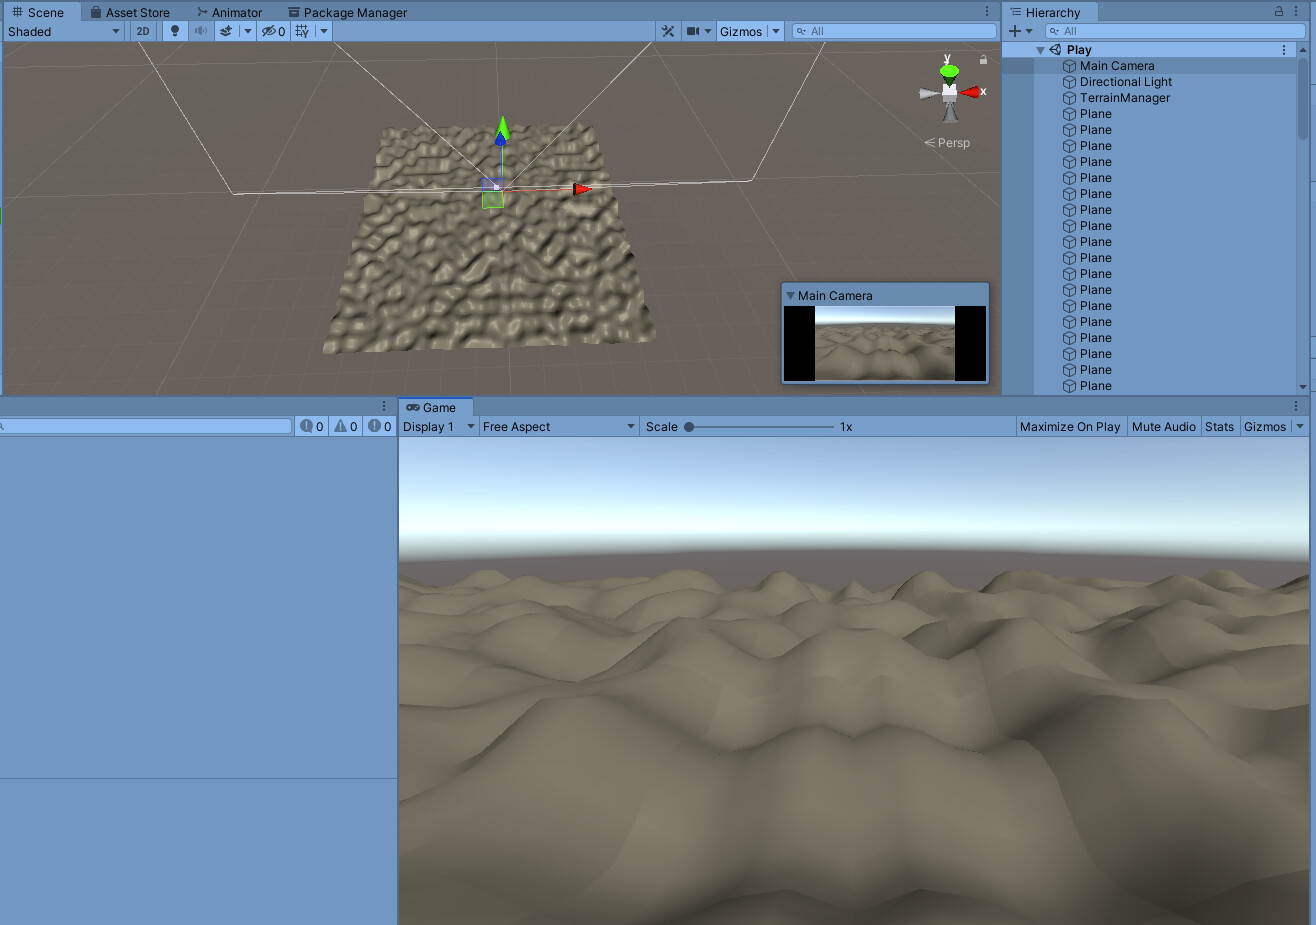Enable Maximize On Play
Screen dimensions: 1316x925
[x=1070, y=426]
